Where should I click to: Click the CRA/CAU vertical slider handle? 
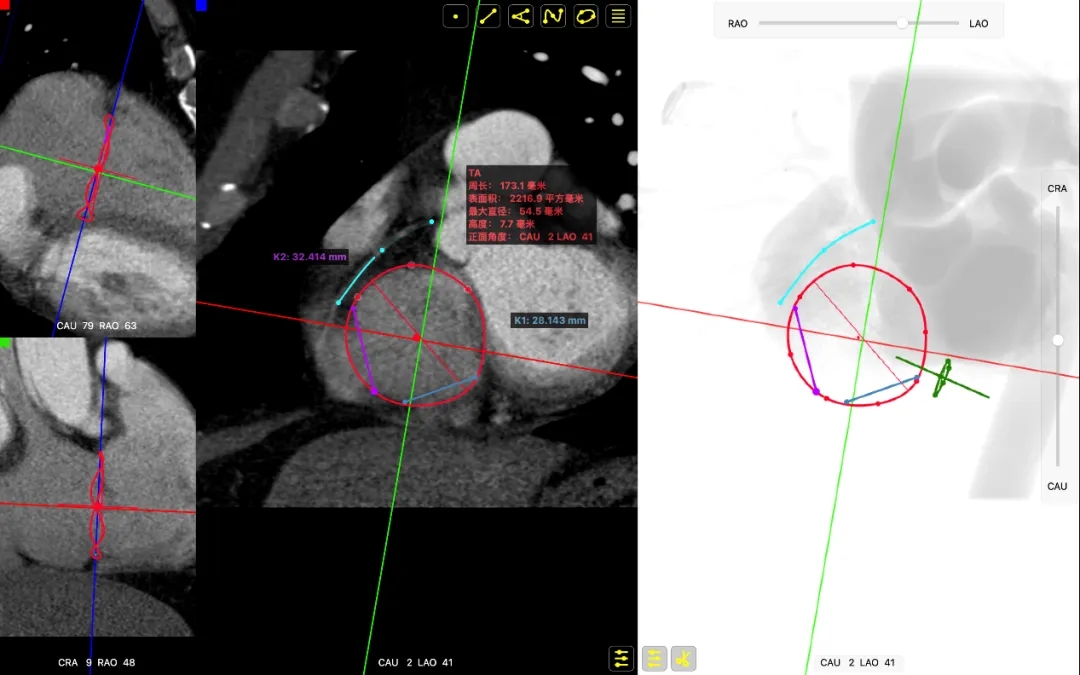coord(1058,340)
